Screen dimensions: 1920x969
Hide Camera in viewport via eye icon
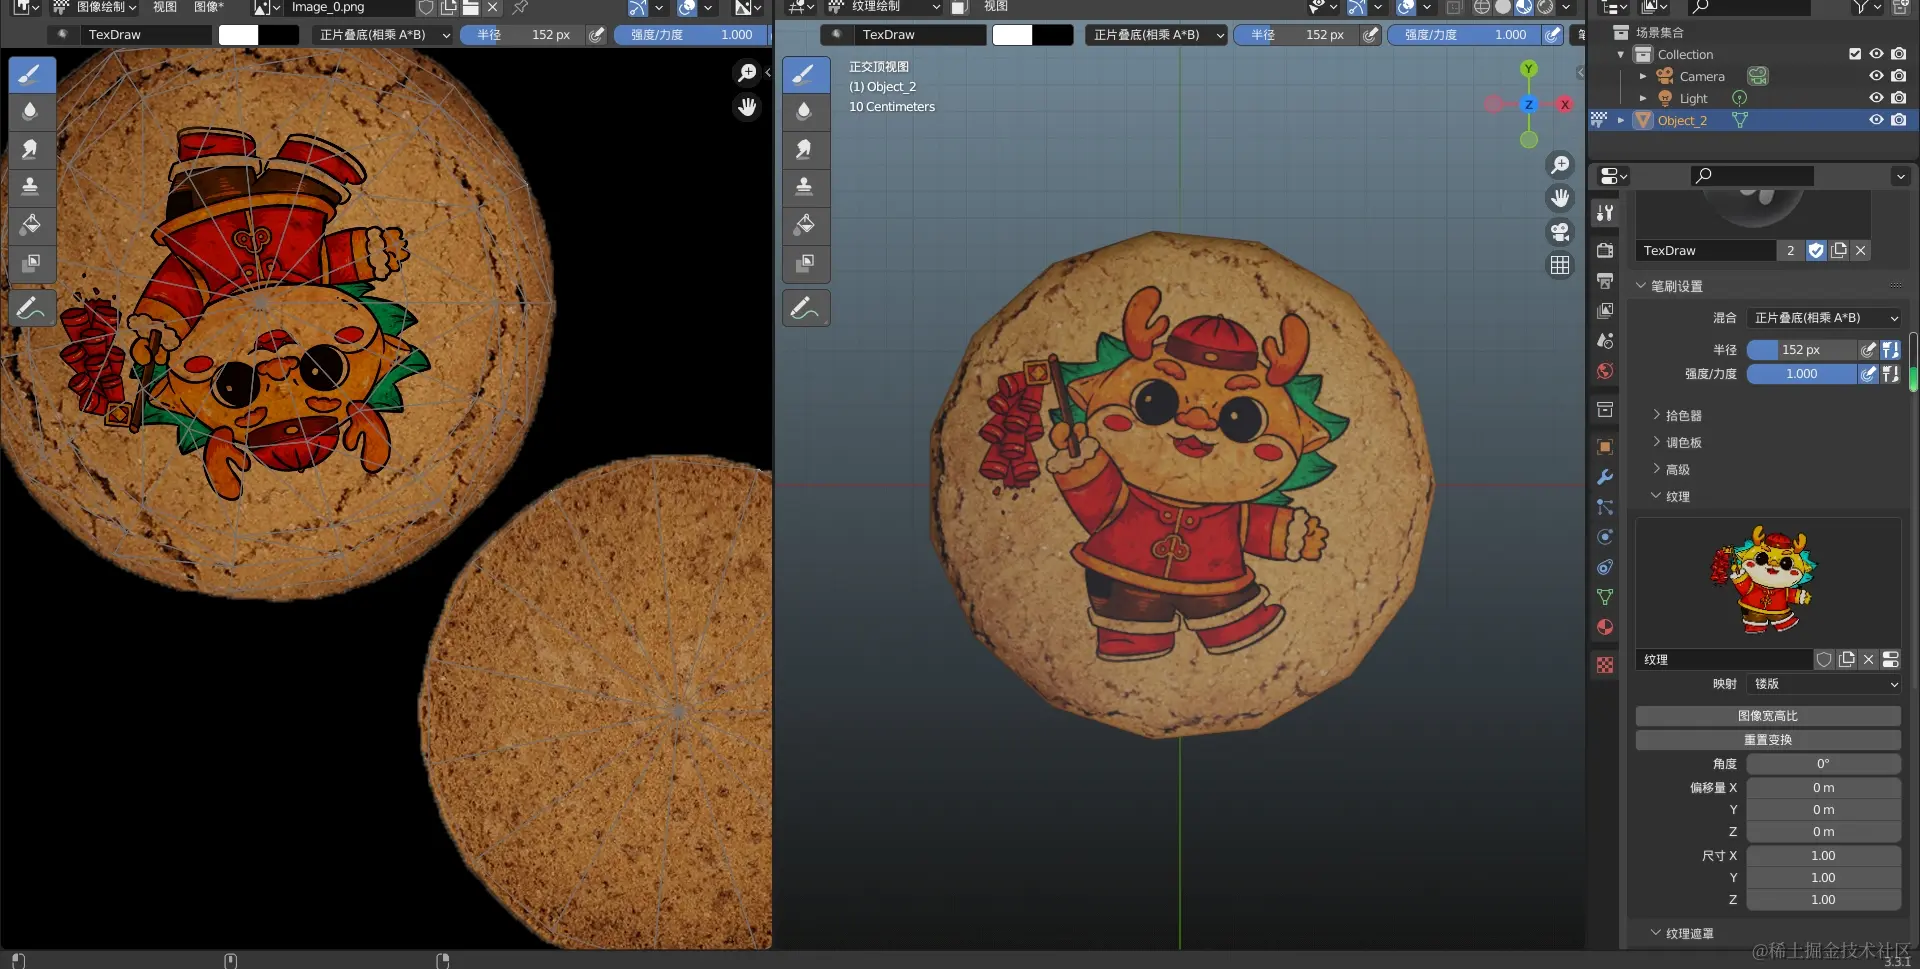click(1876, 76)
